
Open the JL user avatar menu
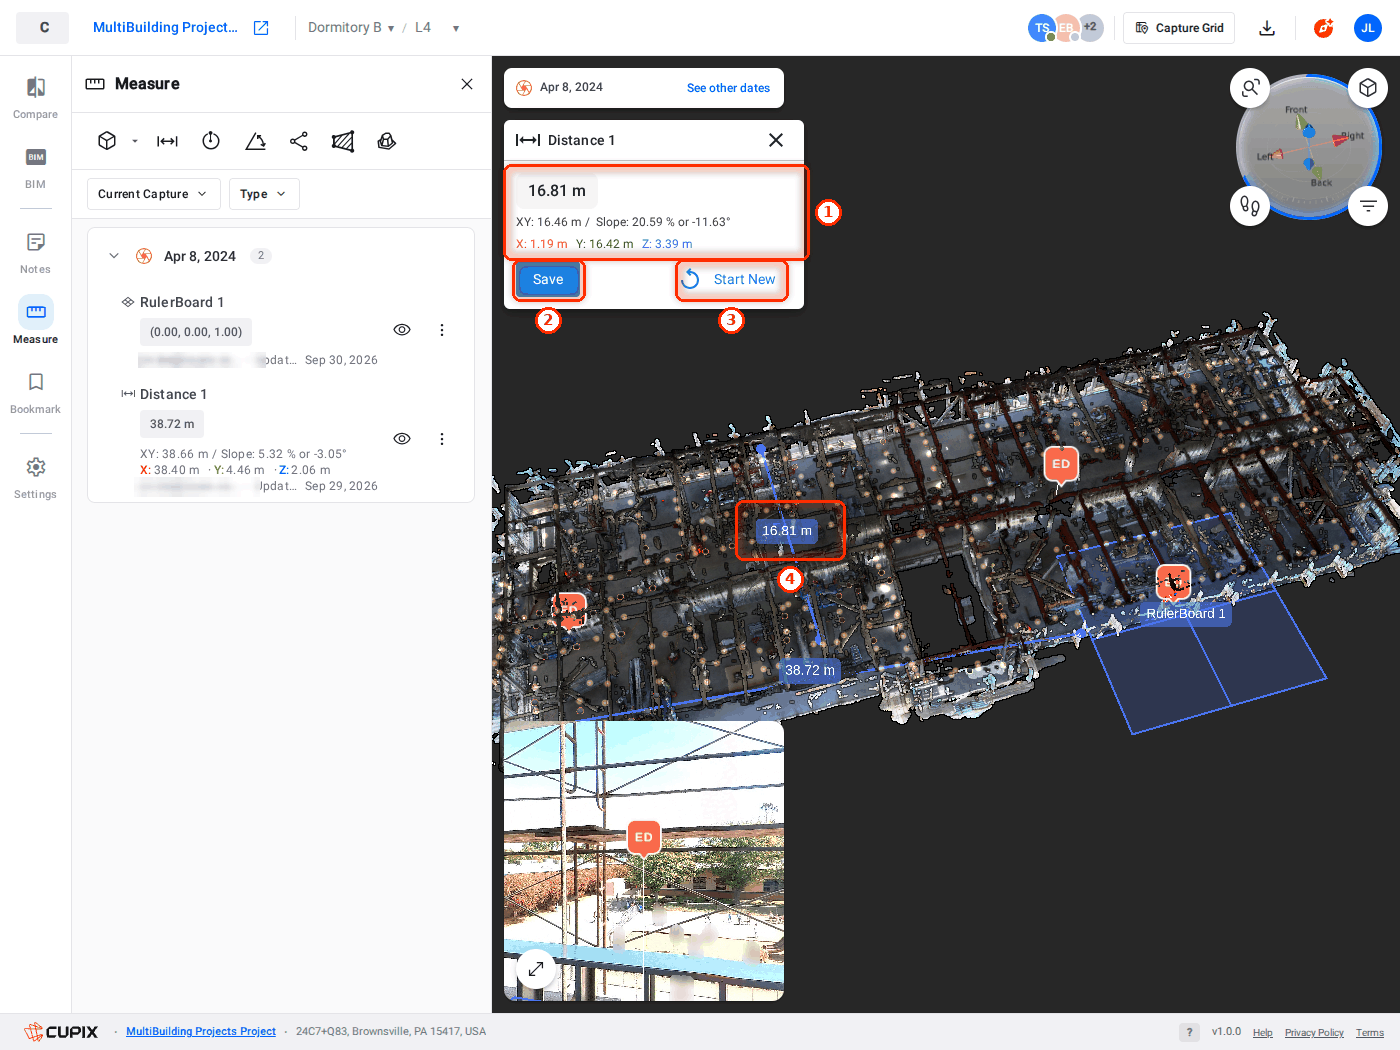[1368, 28]
